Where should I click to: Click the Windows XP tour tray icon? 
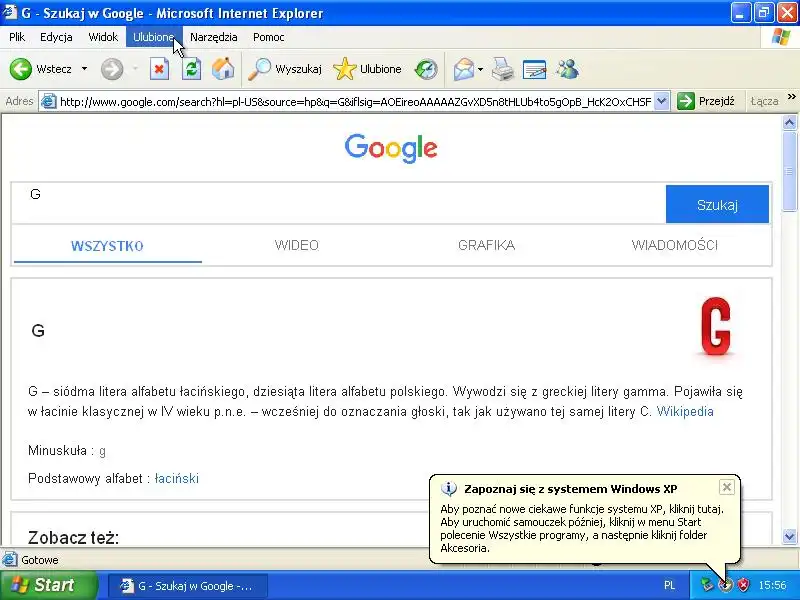tap(726, 585)
